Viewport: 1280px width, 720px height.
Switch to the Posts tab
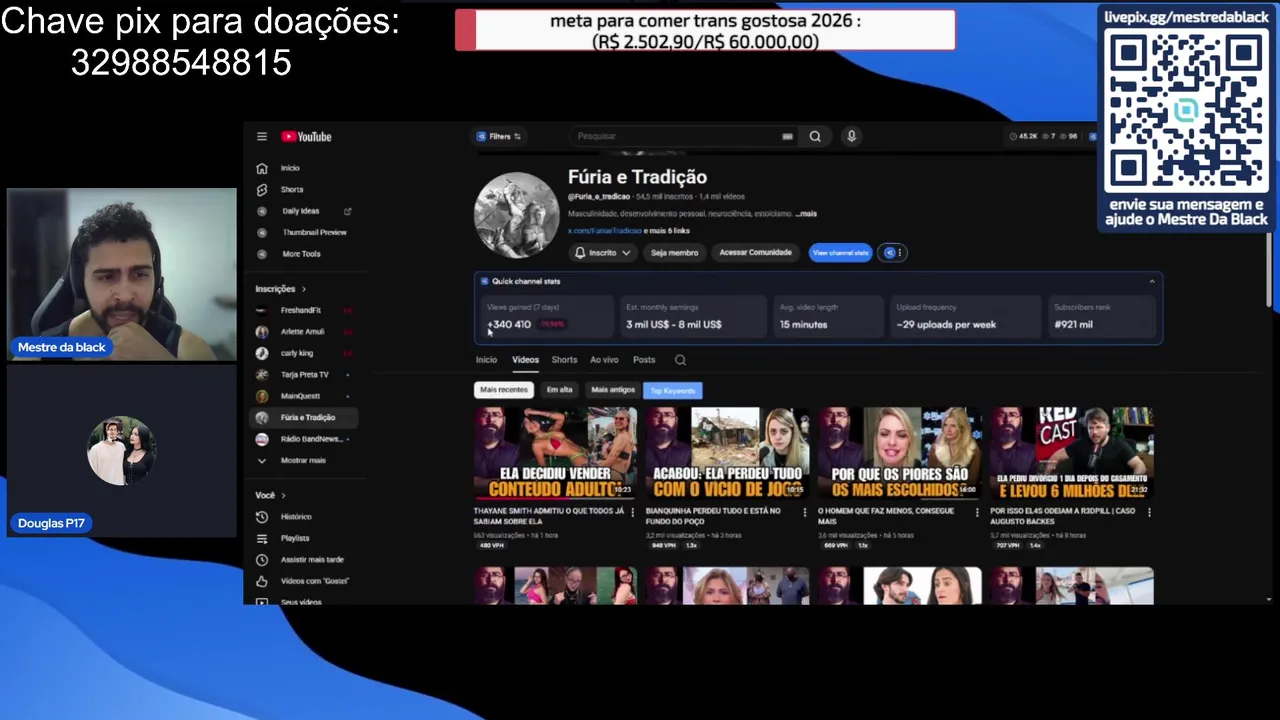(644, 360)
